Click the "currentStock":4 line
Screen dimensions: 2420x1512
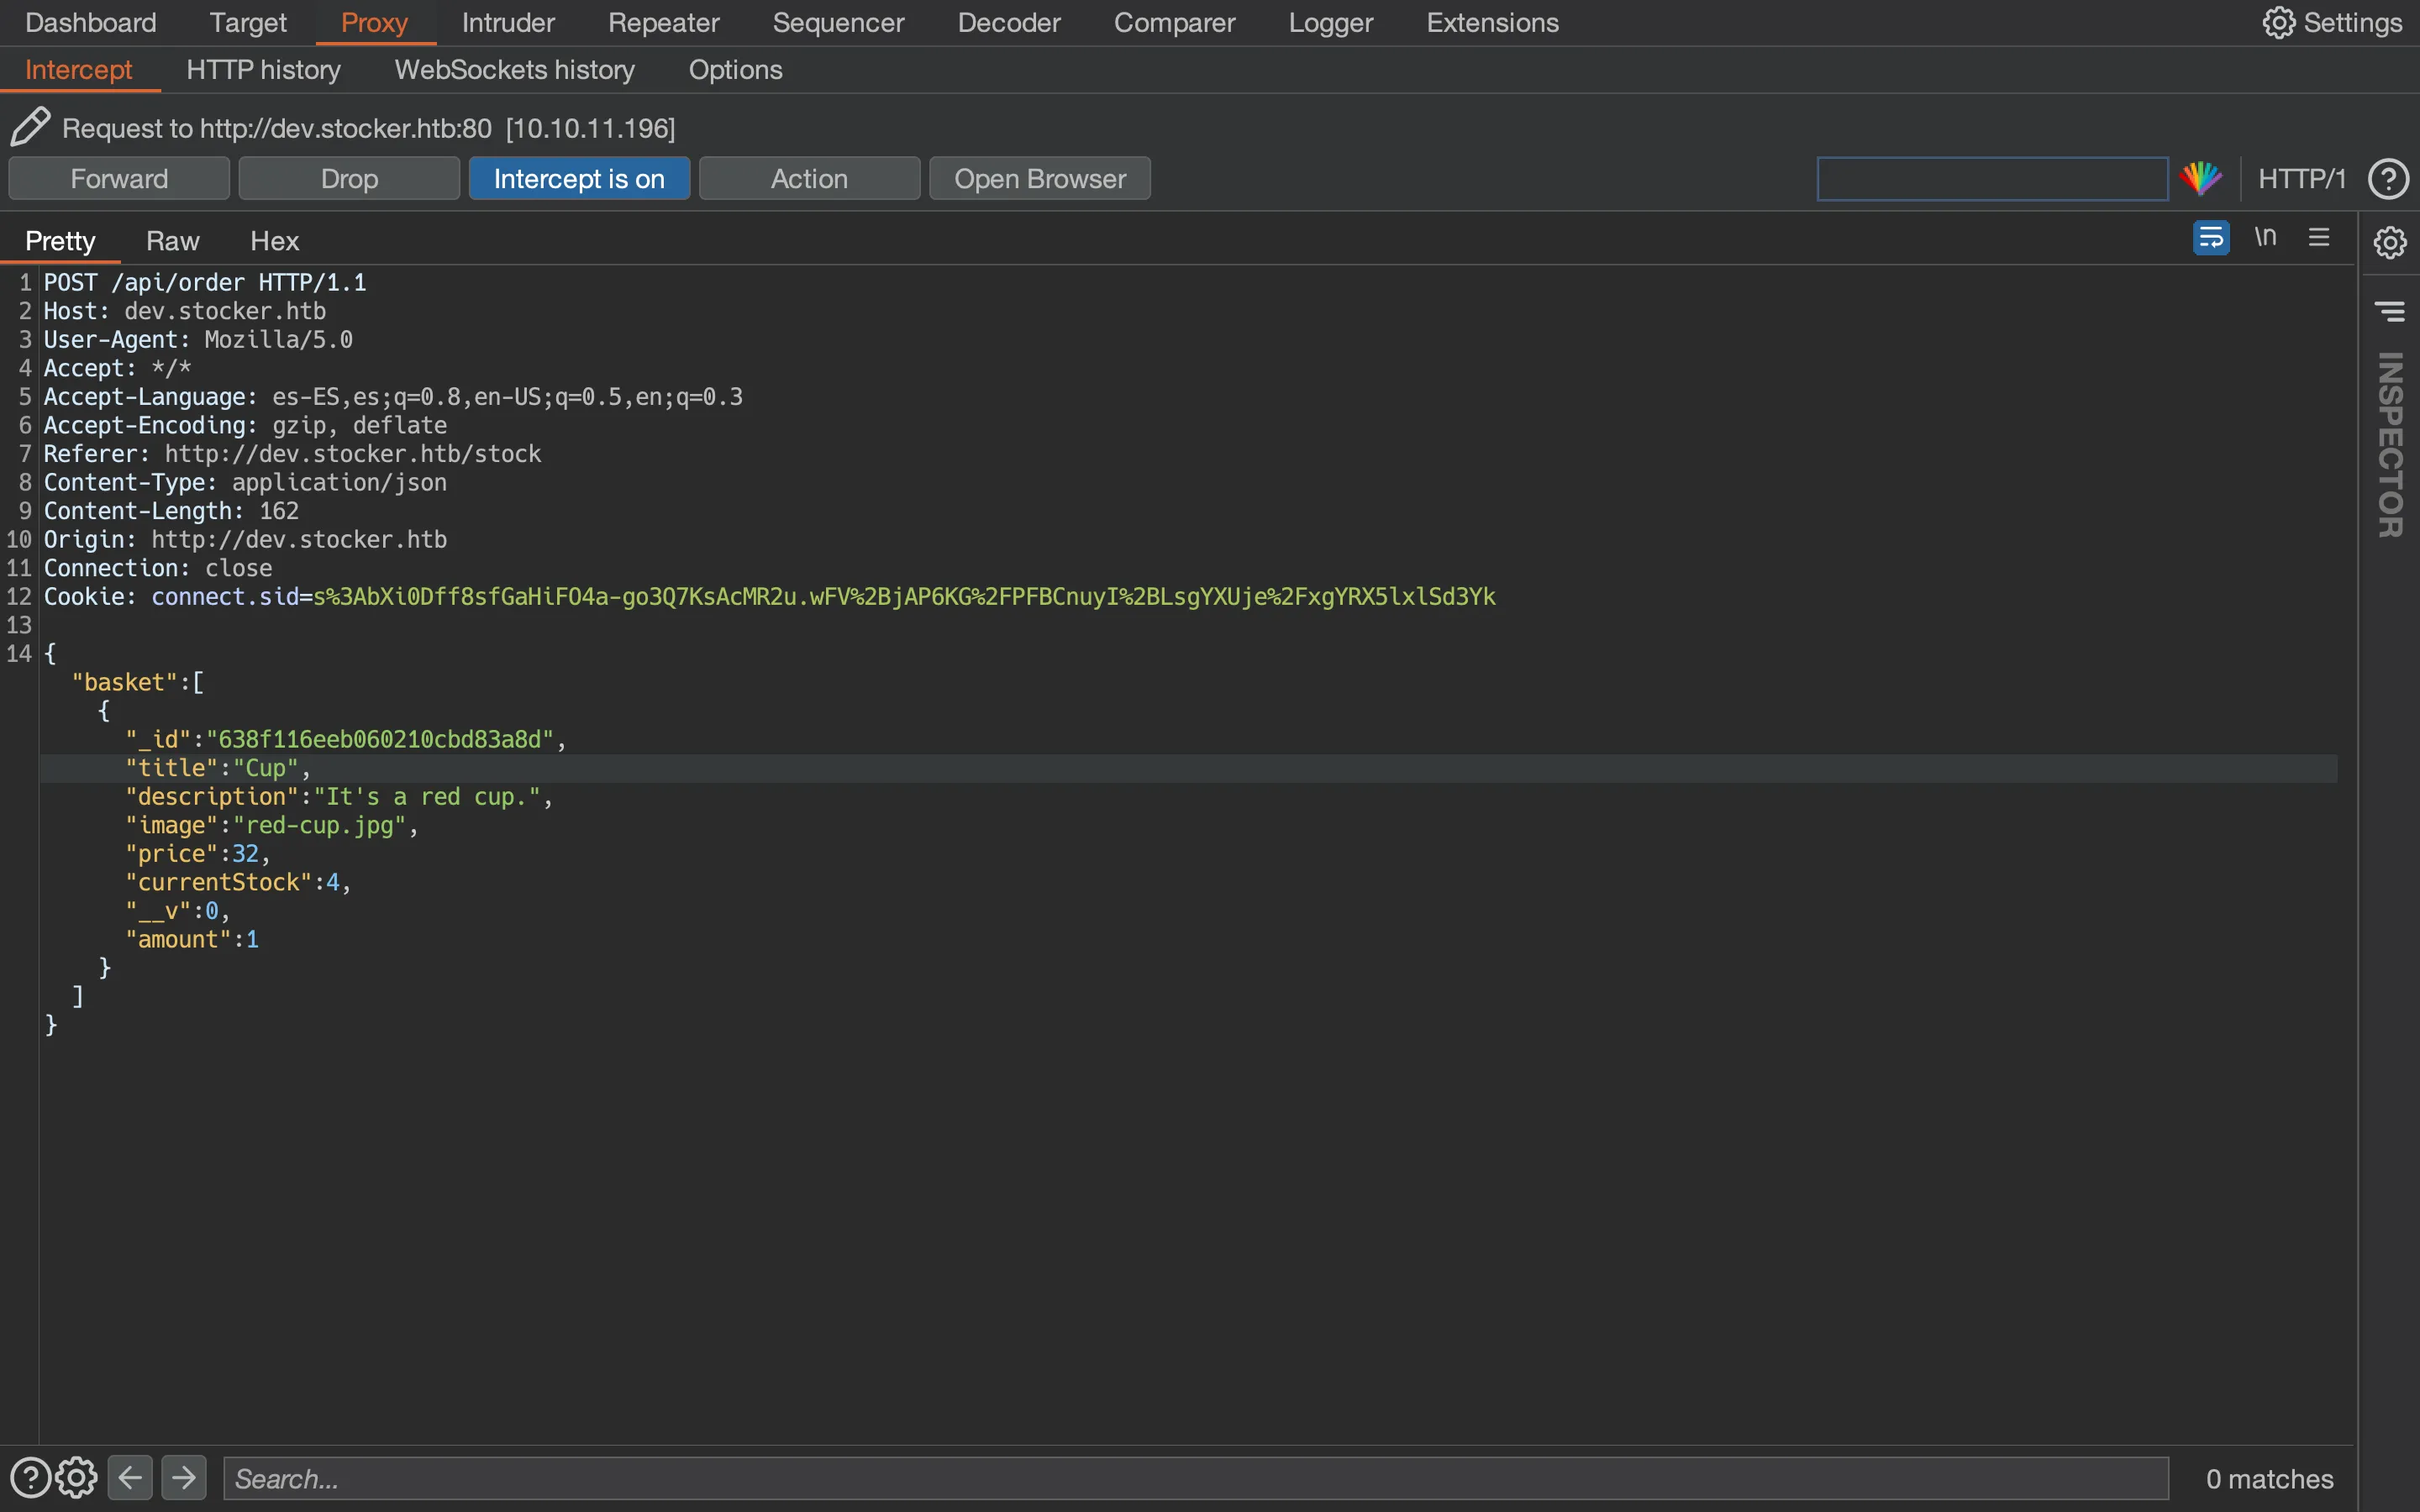[x=238, y=882]
